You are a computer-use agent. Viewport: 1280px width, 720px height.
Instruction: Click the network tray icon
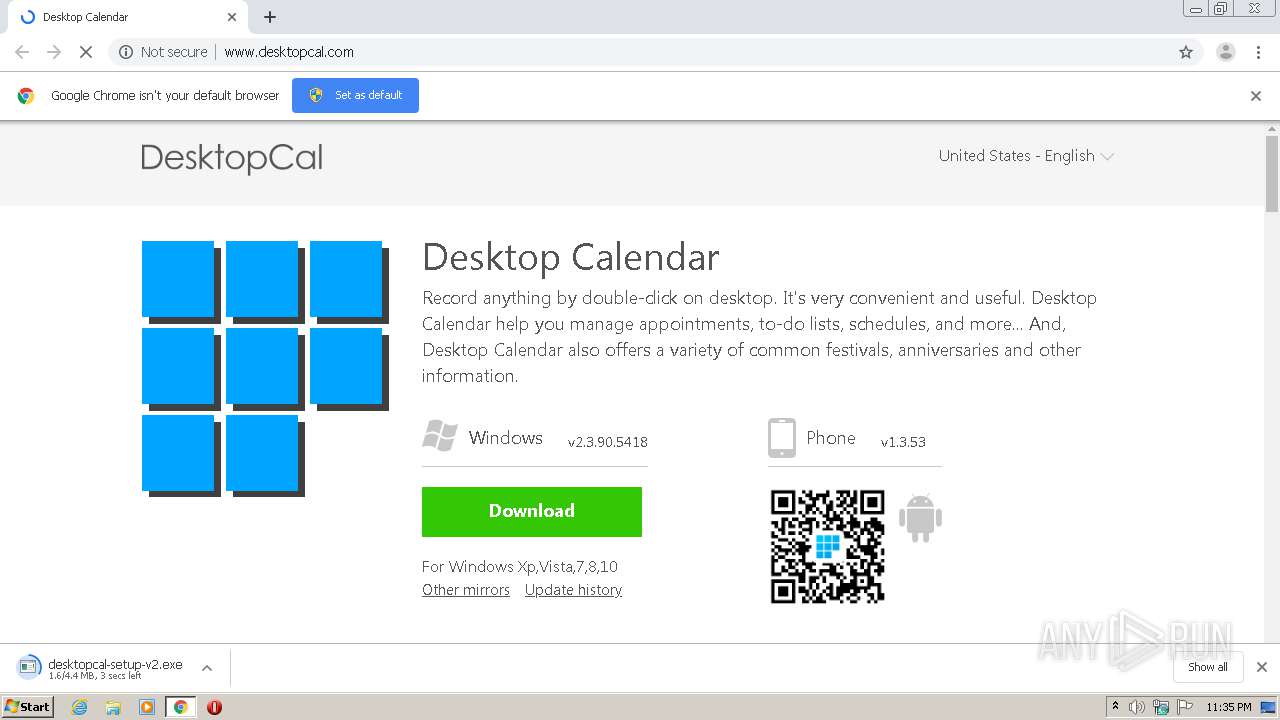click(1161, 707)
